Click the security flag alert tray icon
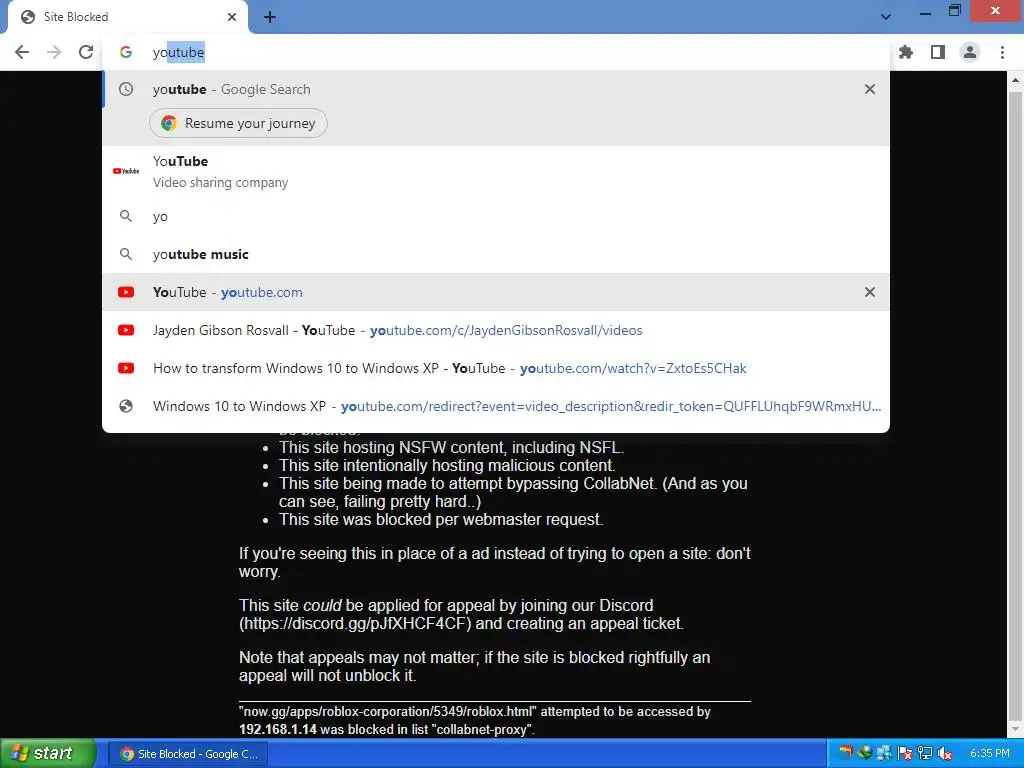The height and width of the screenshot is (768, 1024). pos(904,753)
